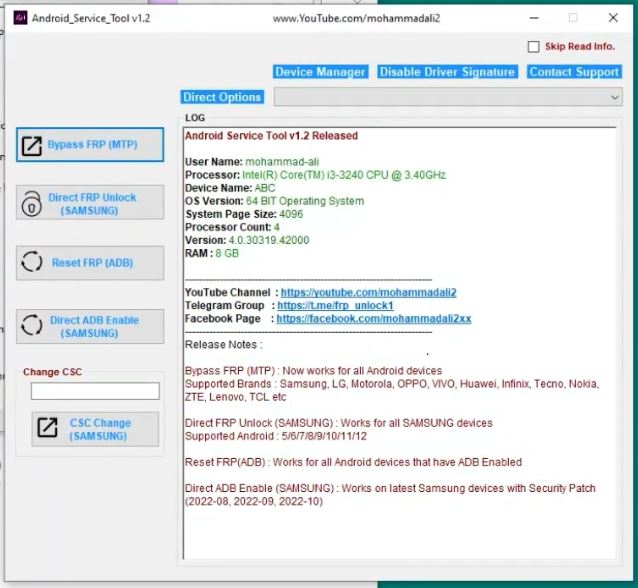Click the user name 'mohammad-ali' value

(282, 162)
